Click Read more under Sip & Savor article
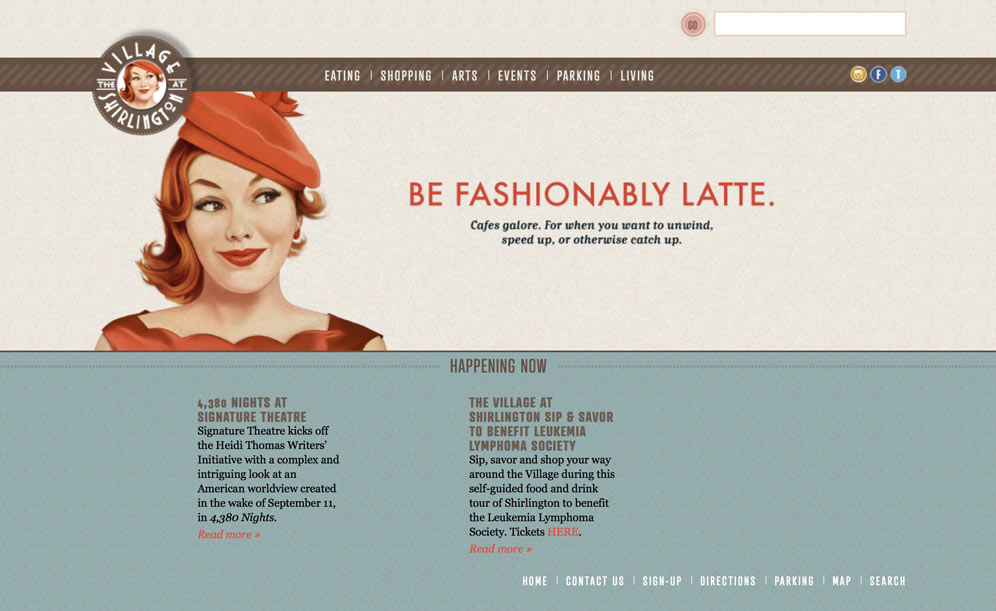The image size is (996, 611). click(501, 549)
